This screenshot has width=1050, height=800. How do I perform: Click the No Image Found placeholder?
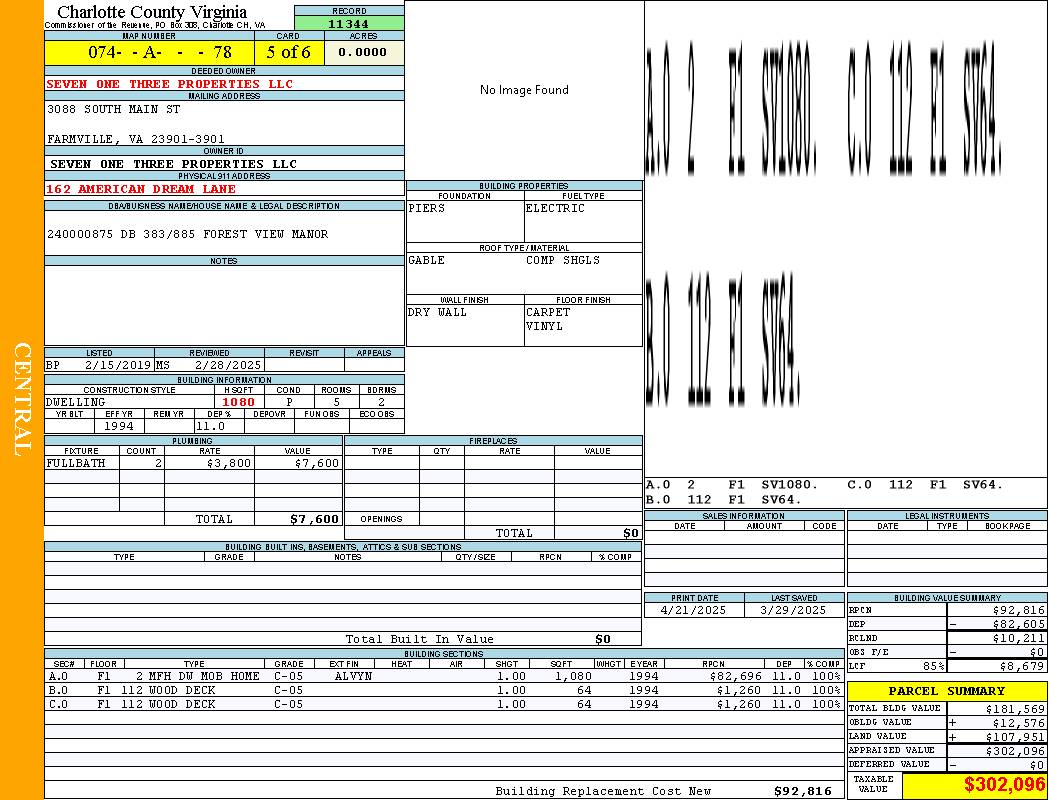pyautogui.click(x=524, y=90)
